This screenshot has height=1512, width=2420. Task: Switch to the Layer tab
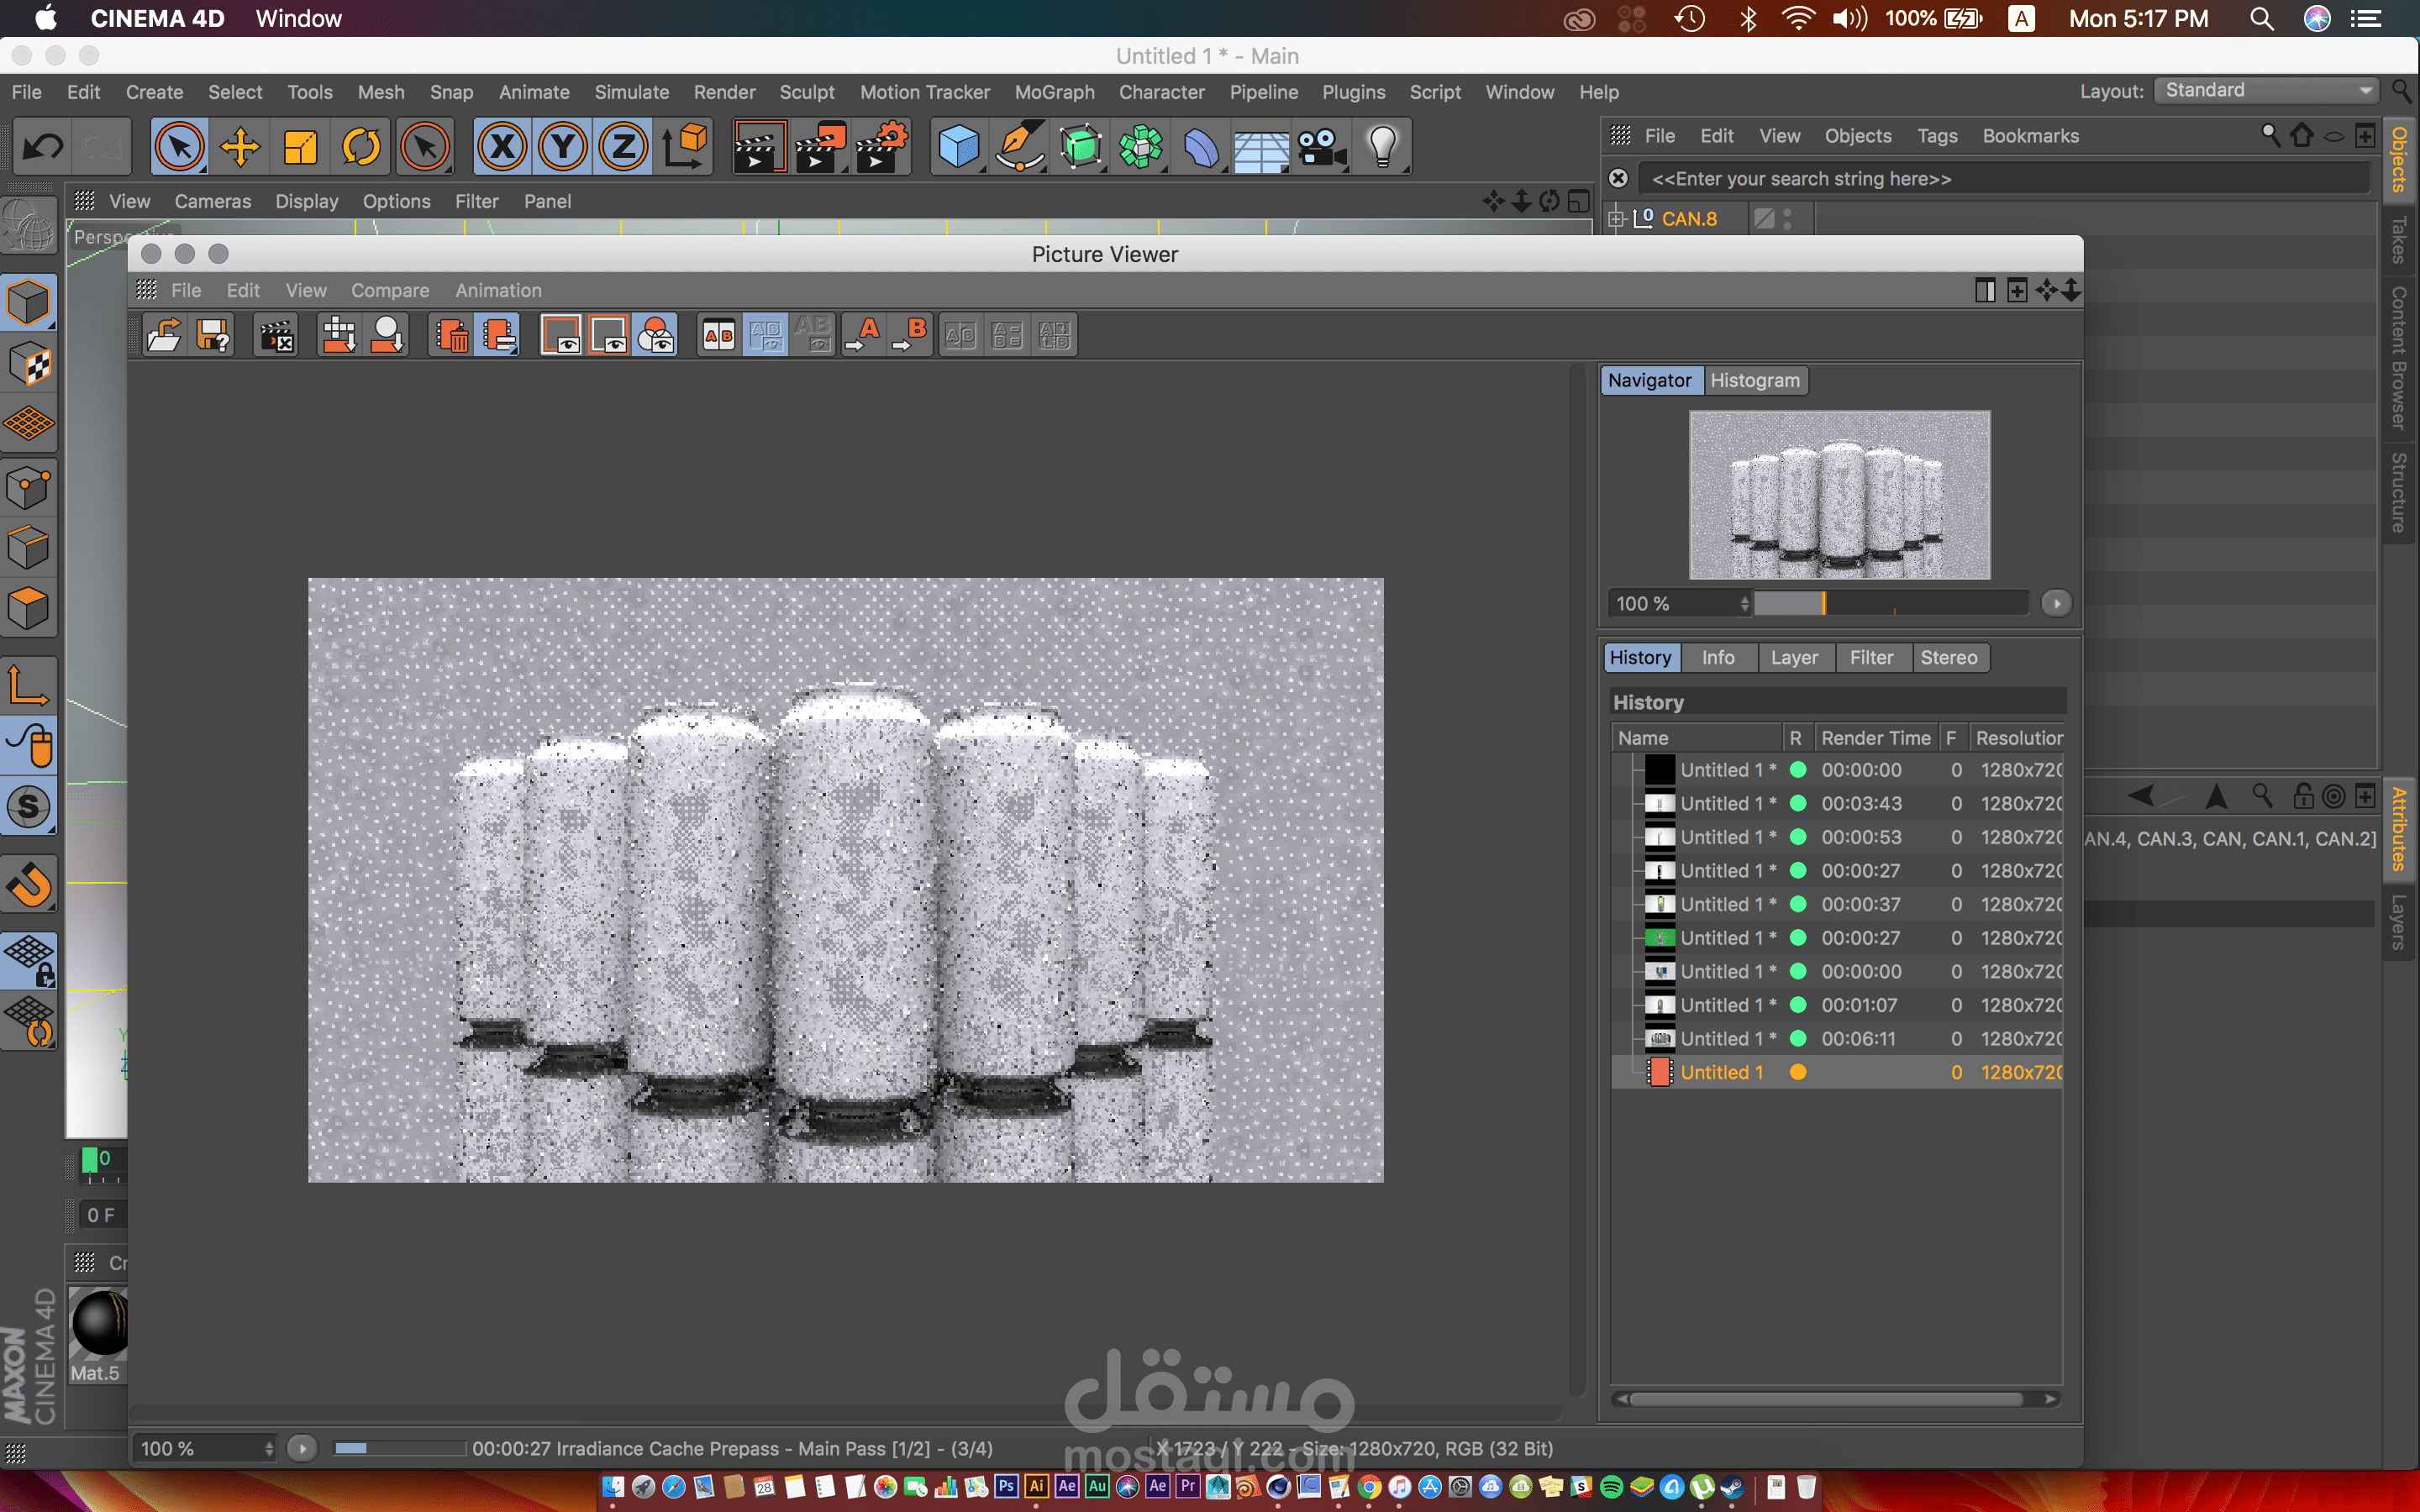[1794, 657]
